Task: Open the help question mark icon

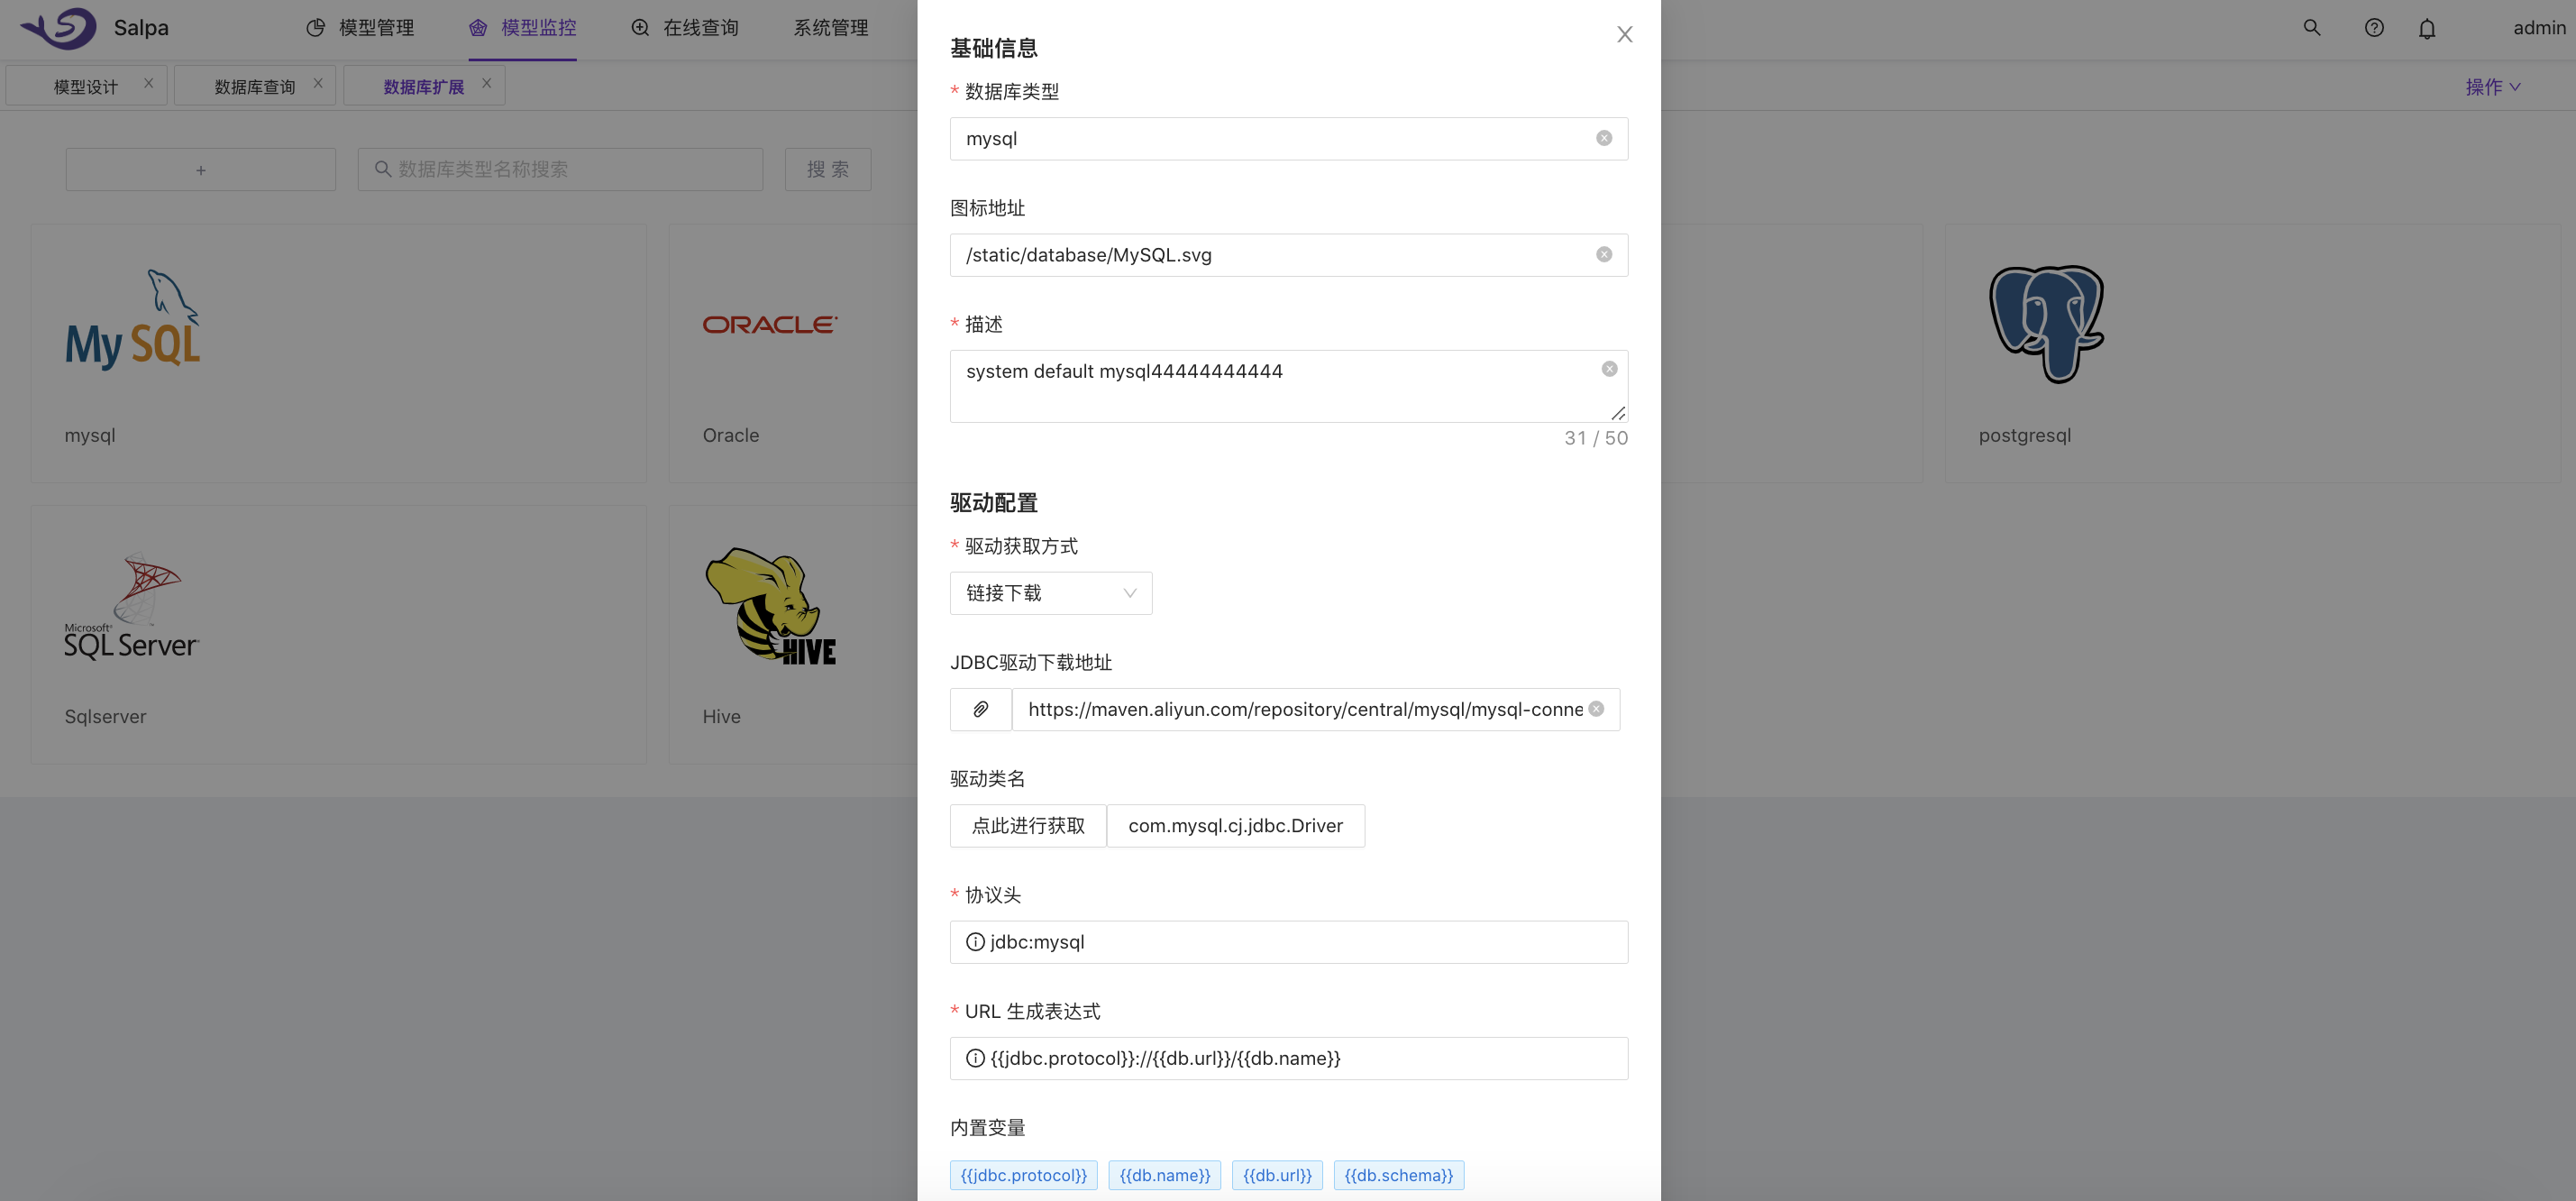Action: [2374, 28]
